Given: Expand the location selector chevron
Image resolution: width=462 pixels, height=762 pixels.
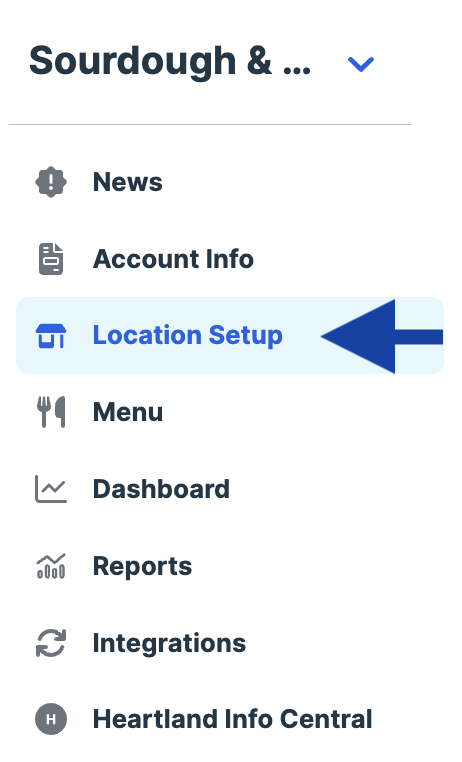Looking at the screenshot, I should coord(361,64).
